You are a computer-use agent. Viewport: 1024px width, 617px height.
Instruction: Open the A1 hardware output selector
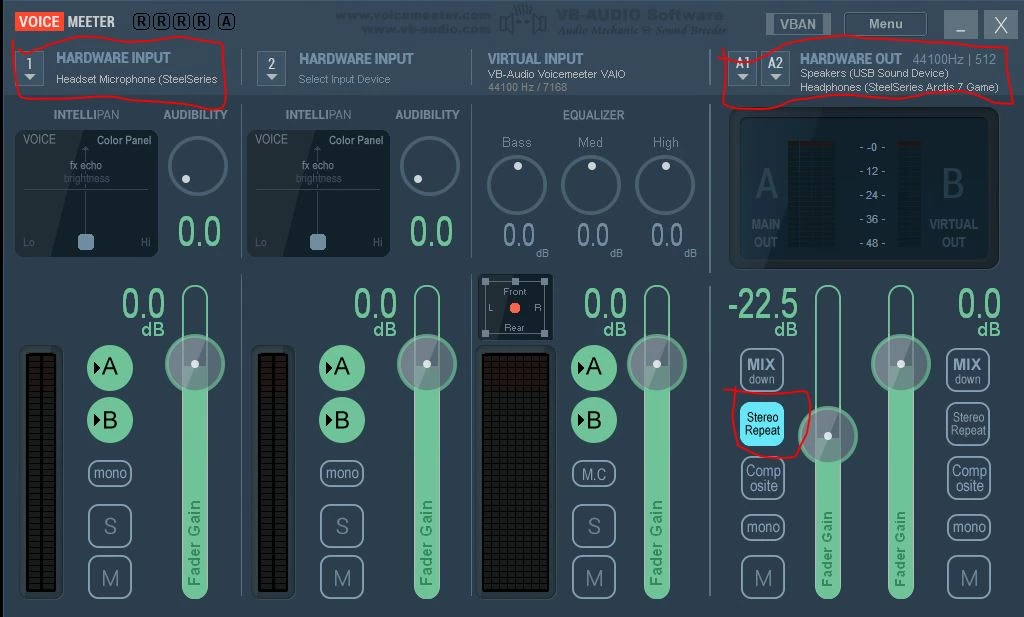click(743, 68)
